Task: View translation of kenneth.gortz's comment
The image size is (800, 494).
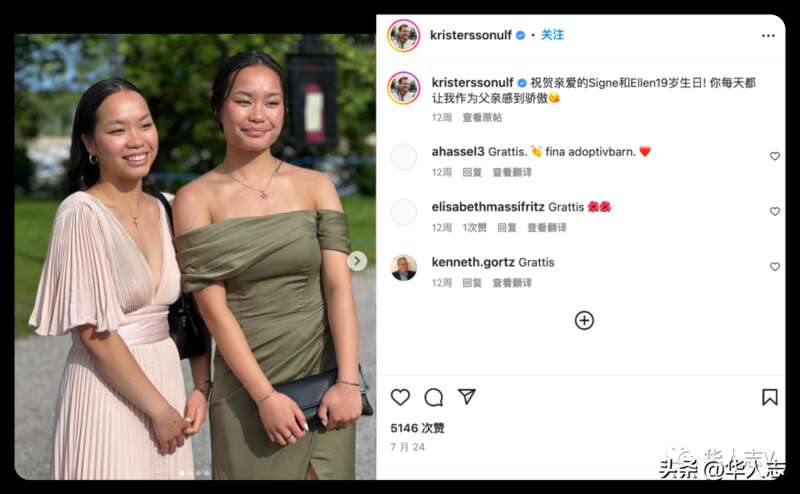Action: point(512,283)
